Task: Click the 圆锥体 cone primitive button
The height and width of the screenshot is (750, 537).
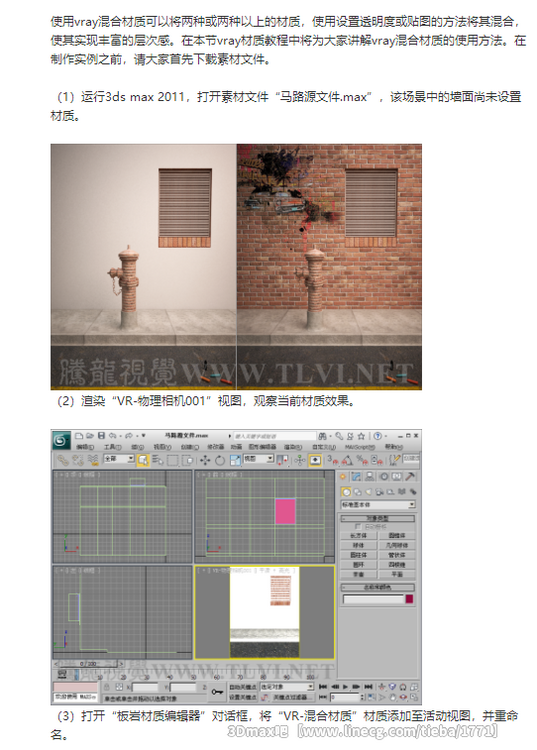Action: 397,536
